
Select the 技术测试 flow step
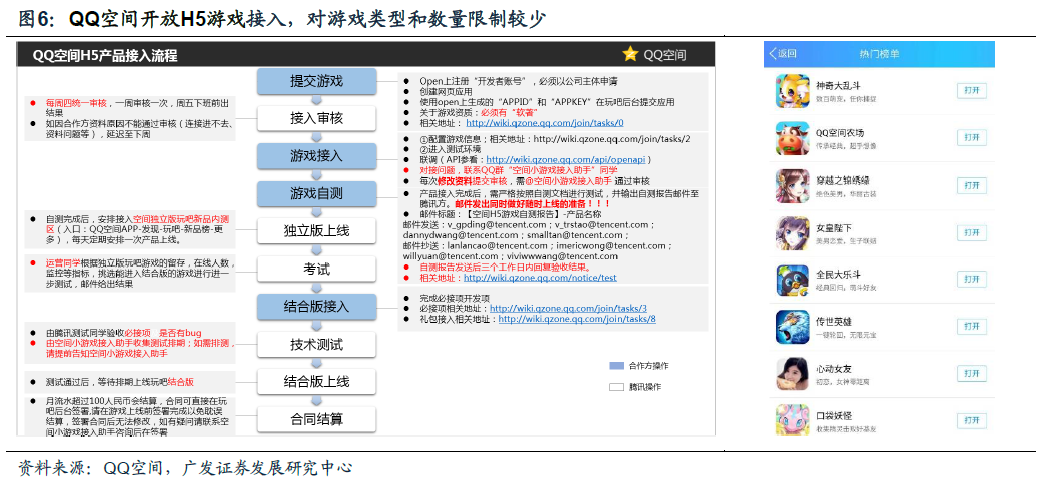pos(316,344)
